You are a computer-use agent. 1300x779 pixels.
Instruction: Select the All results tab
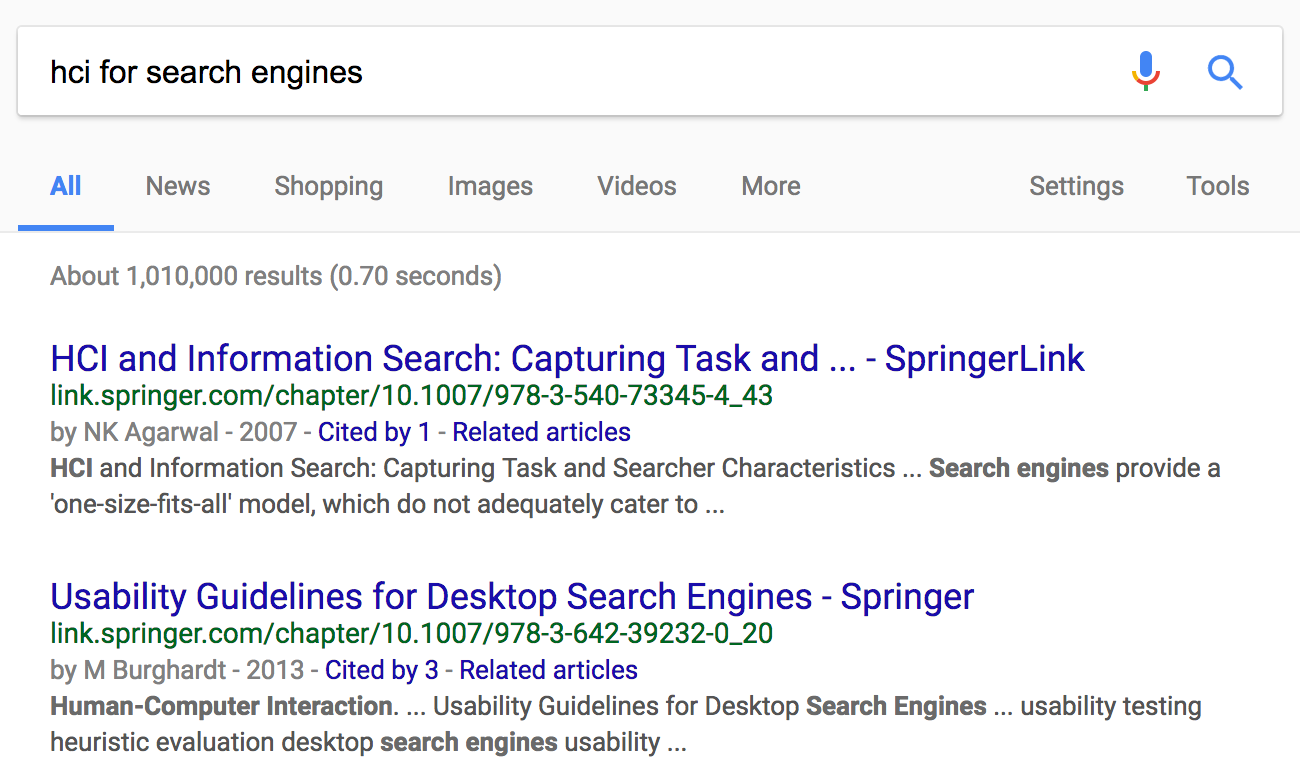click(x=66, y=186)
